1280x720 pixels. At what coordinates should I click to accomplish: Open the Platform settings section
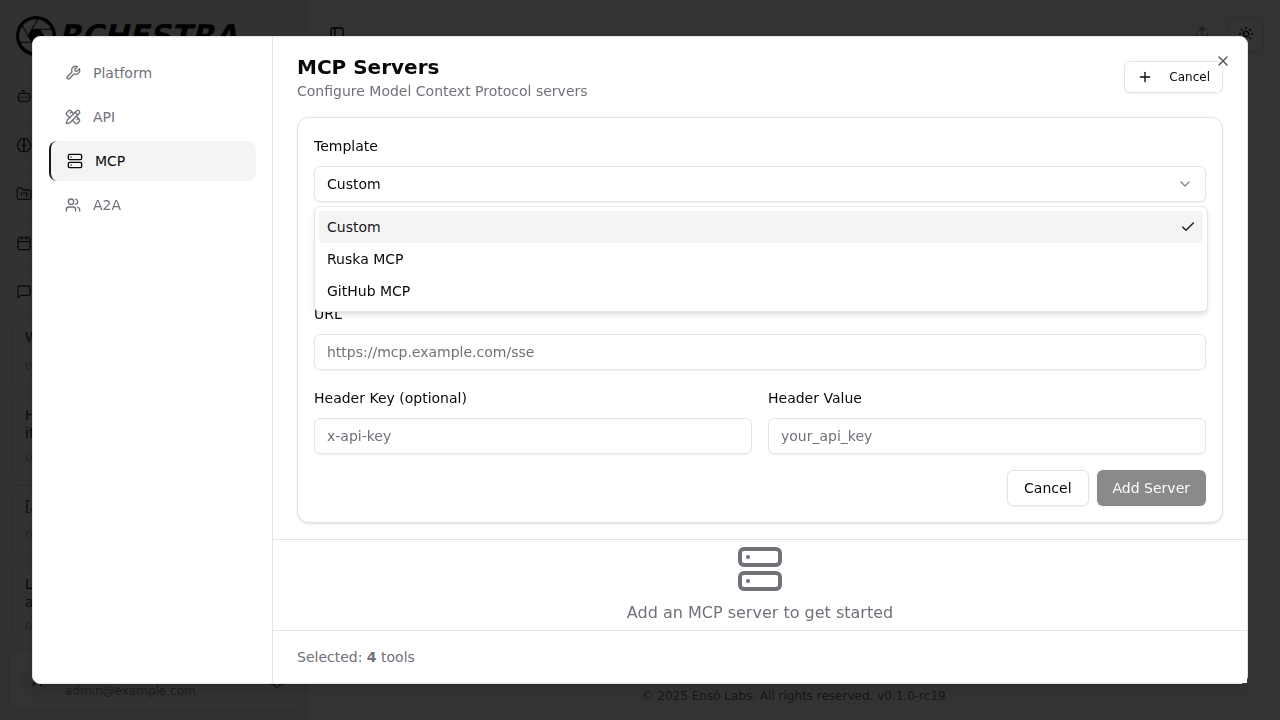[152, 73]
